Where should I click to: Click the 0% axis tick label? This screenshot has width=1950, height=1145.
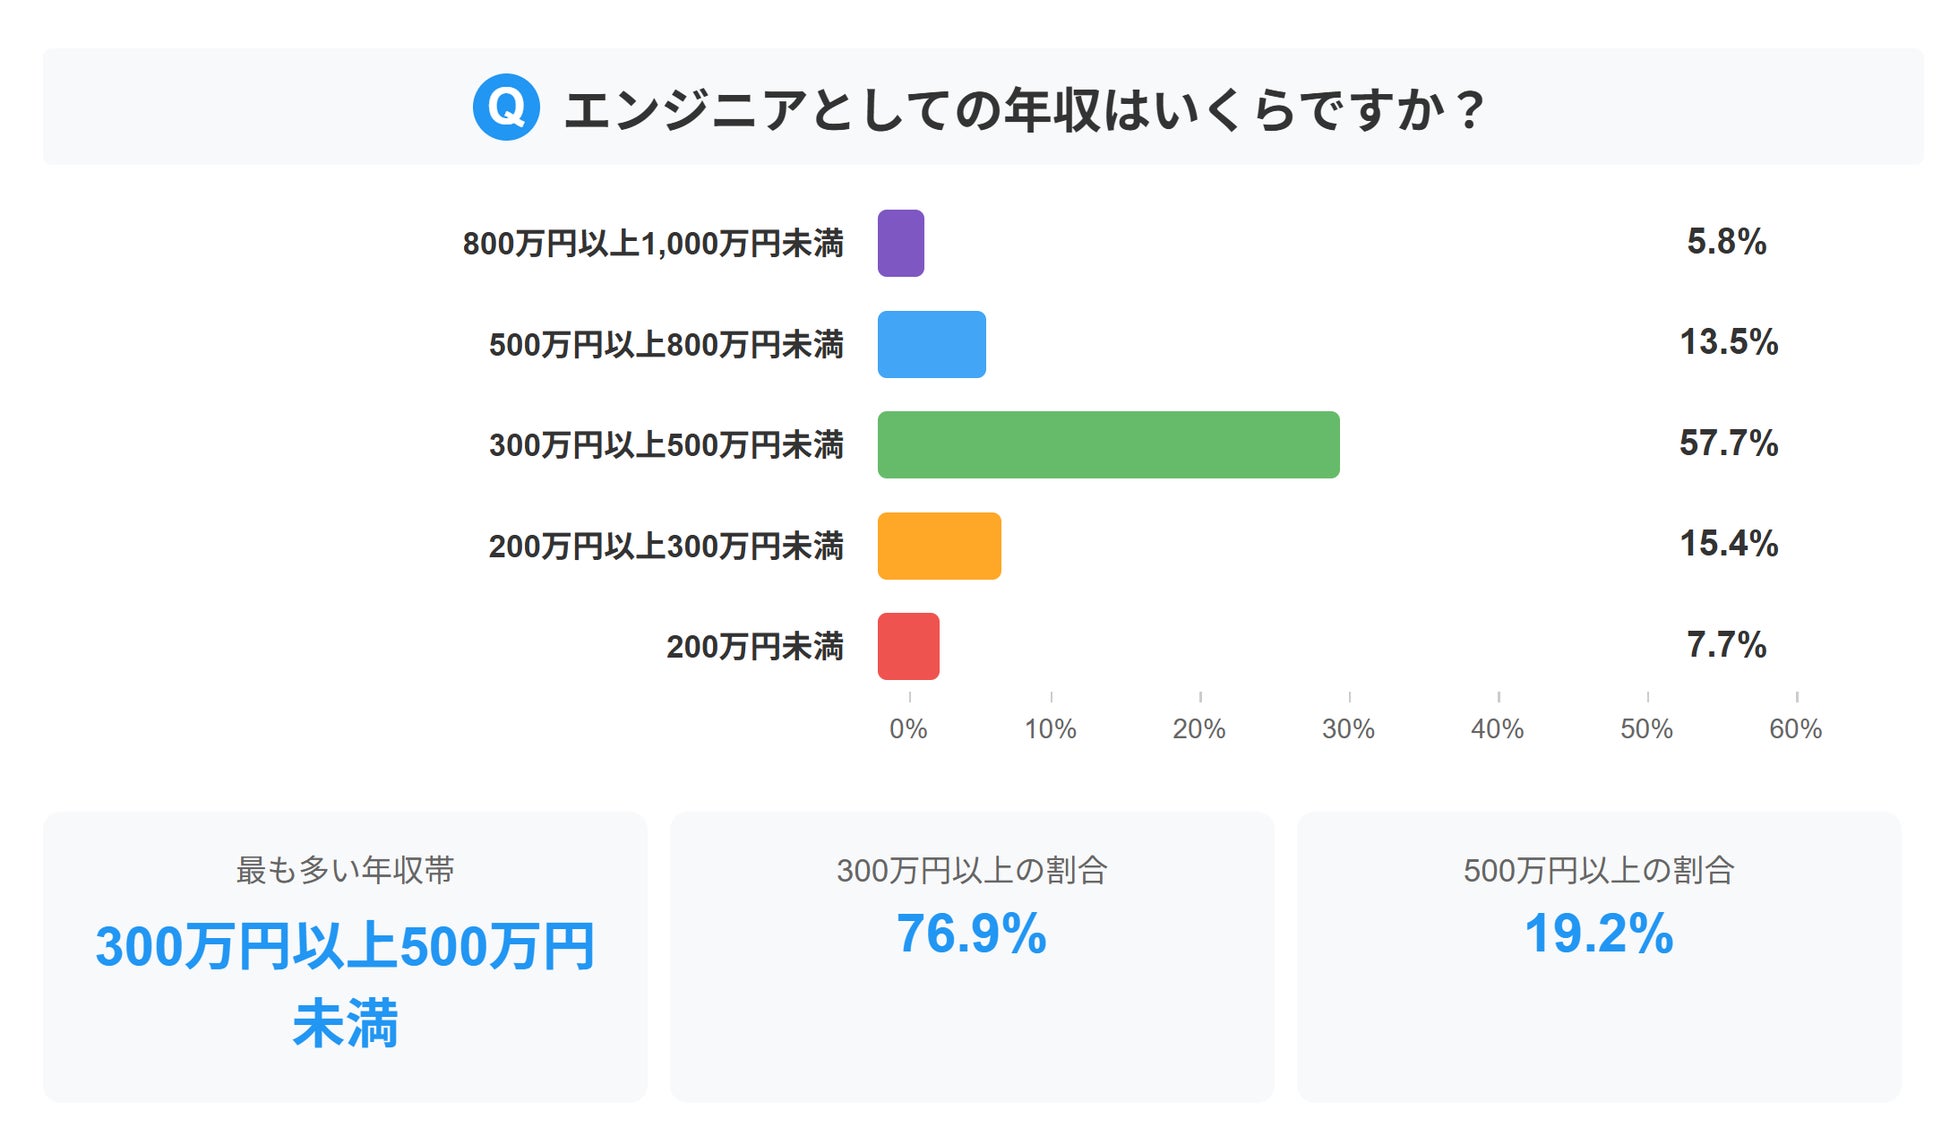pyautogui.click(x=908, y=729)
